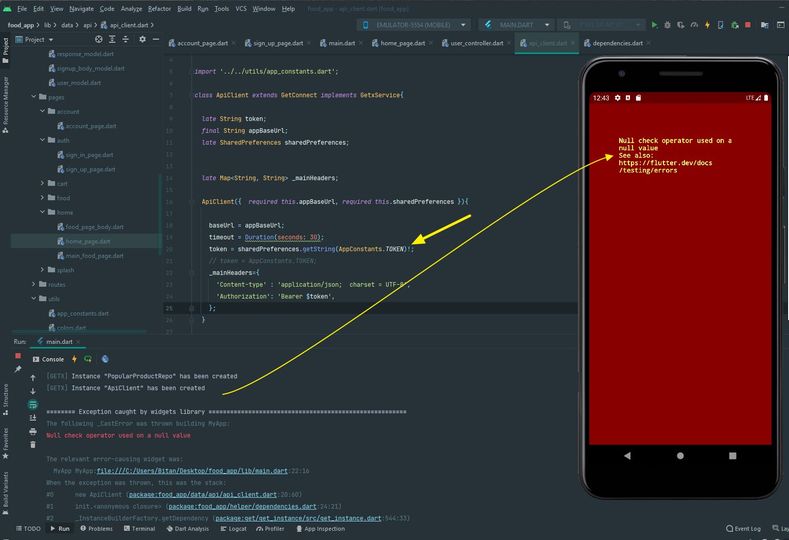The height and width of the screenshot is (540, 789).
Task: Open the VCS menu
Action: tap(241, 9)
